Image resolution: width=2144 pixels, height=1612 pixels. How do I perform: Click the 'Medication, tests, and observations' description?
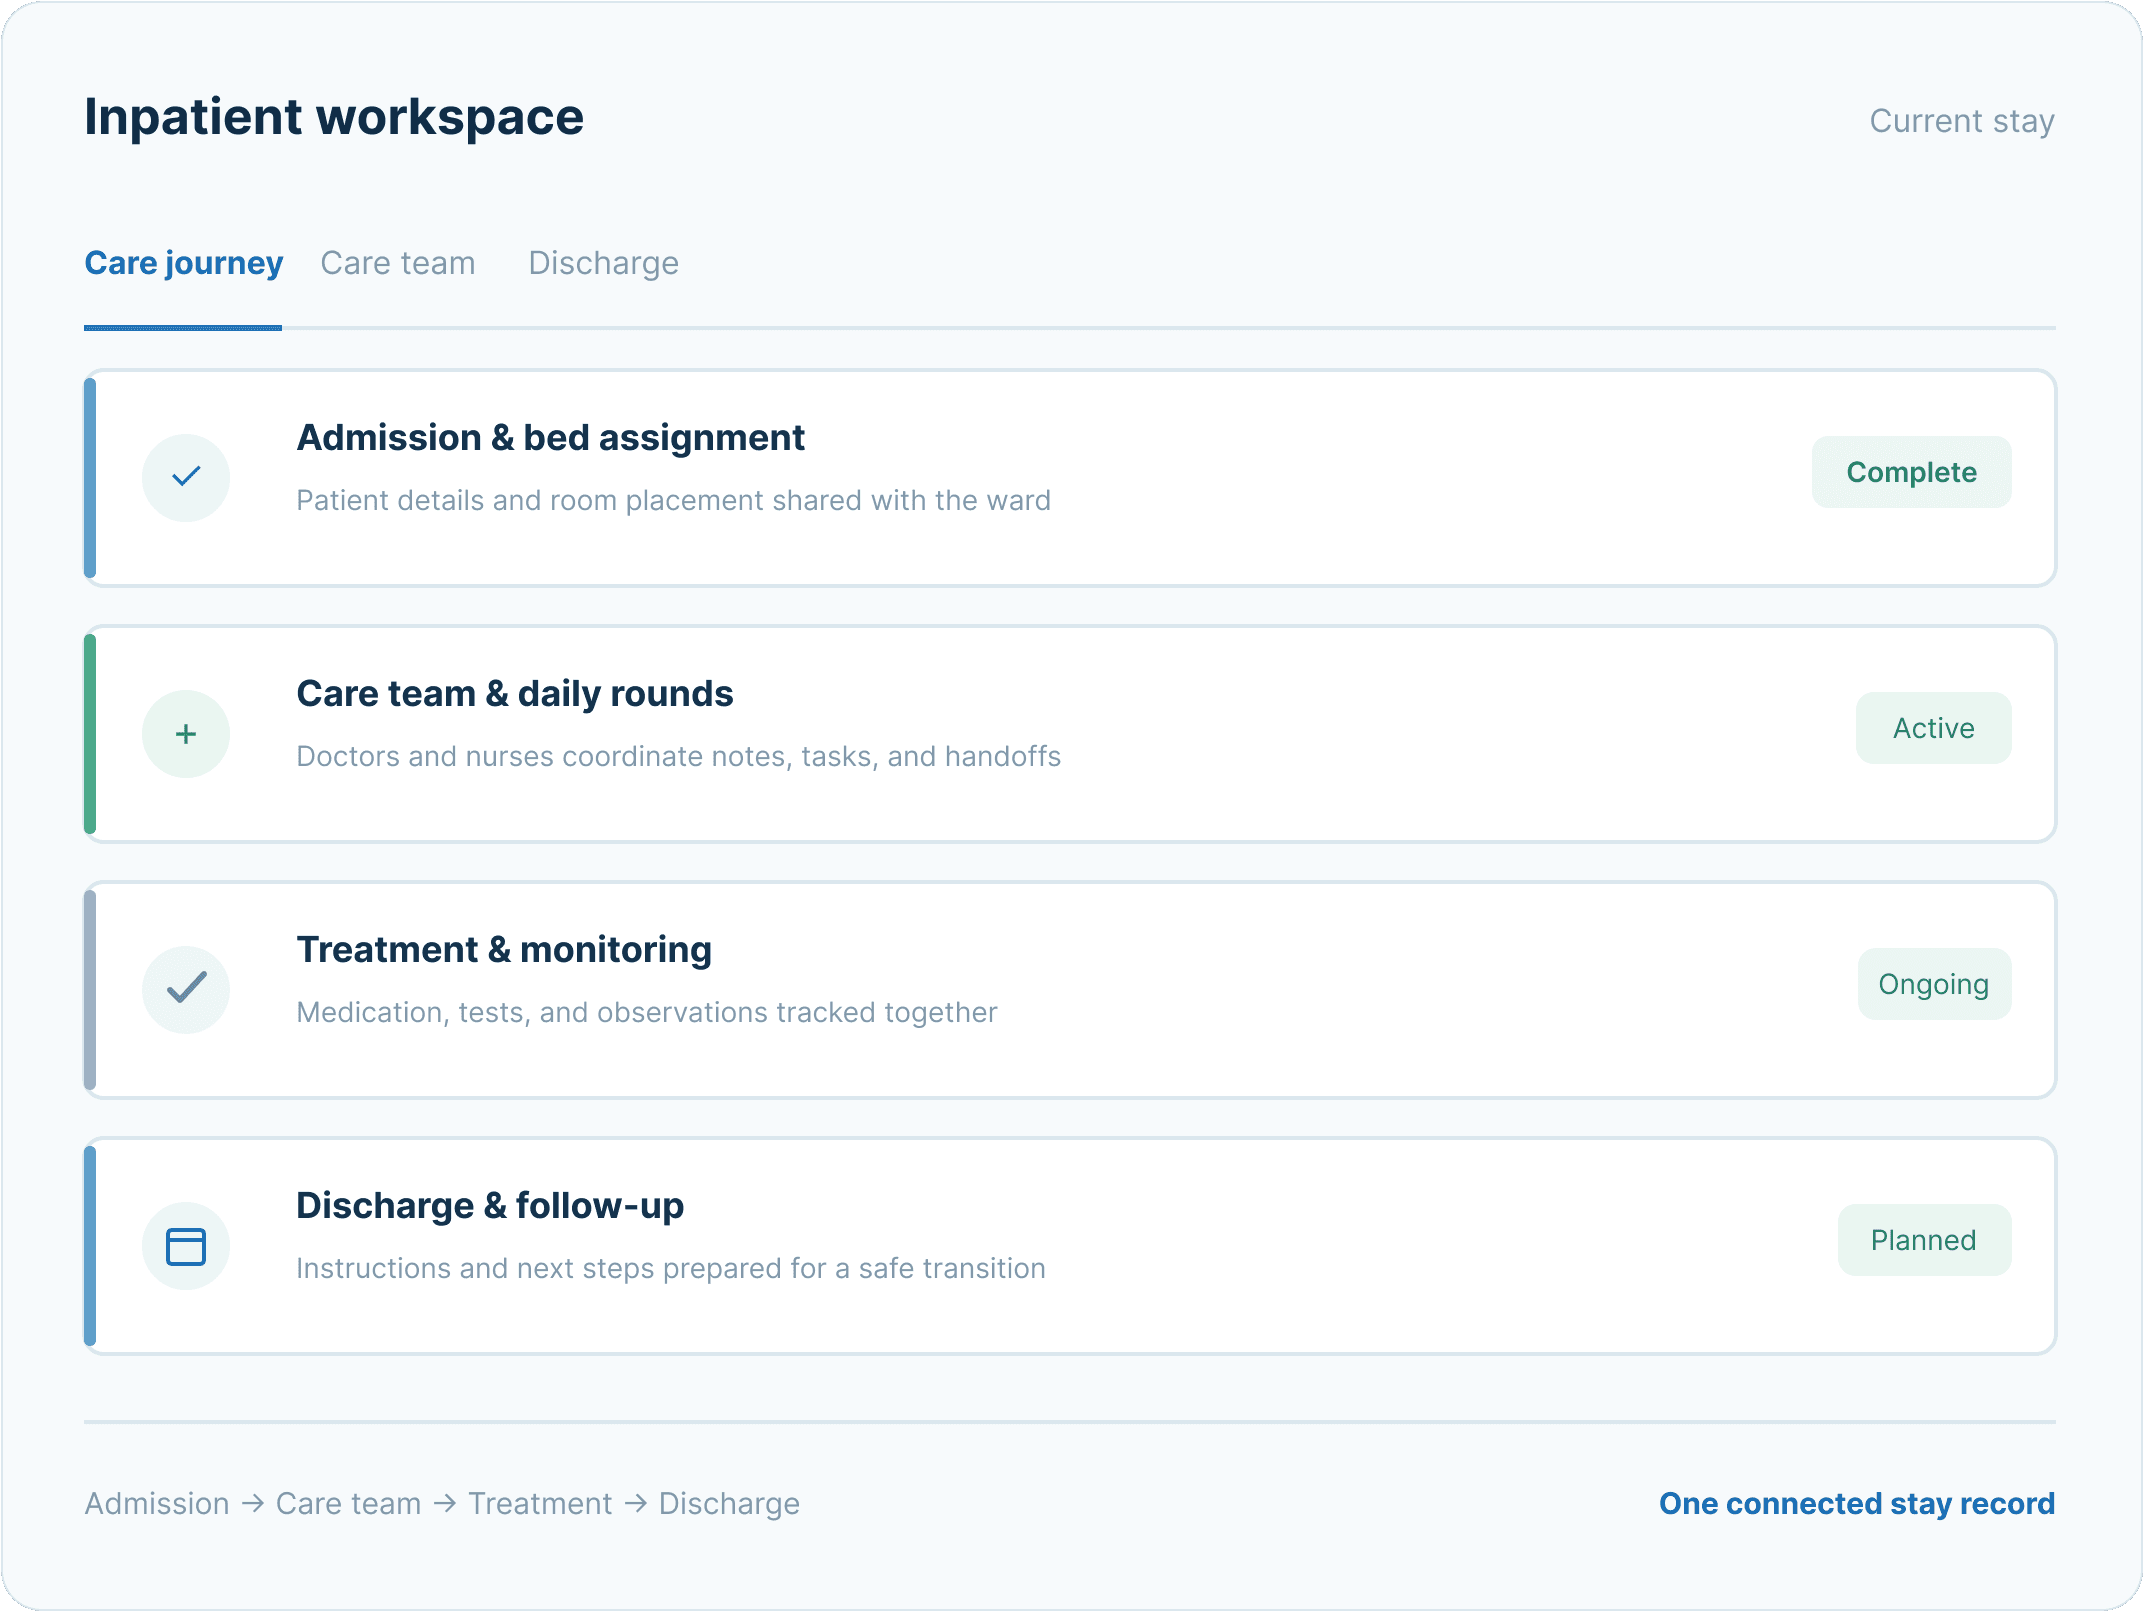click(x=647, y=1012)
